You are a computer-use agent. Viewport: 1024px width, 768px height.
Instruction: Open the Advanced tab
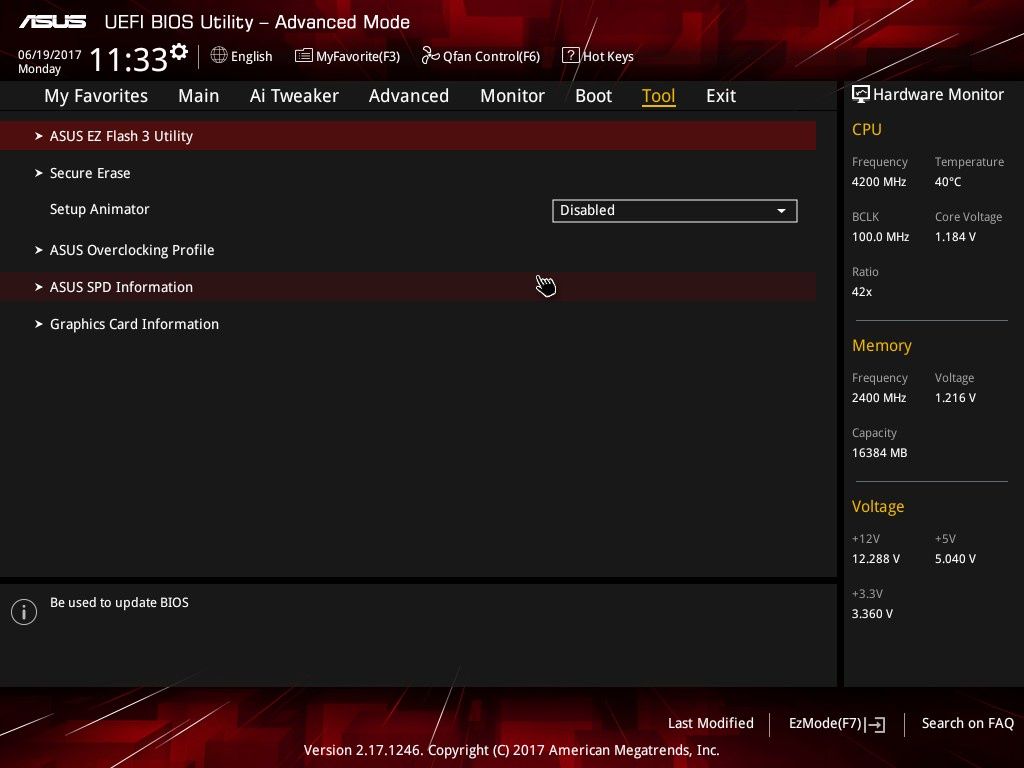click(x=409, y=96)
